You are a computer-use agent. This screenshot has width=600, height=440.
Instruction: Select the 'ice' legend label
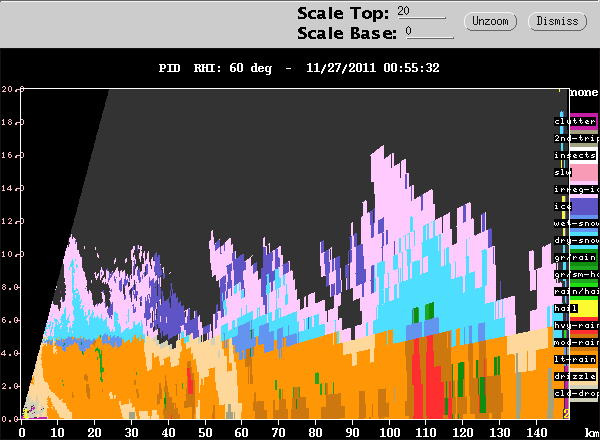coord(562,206)
